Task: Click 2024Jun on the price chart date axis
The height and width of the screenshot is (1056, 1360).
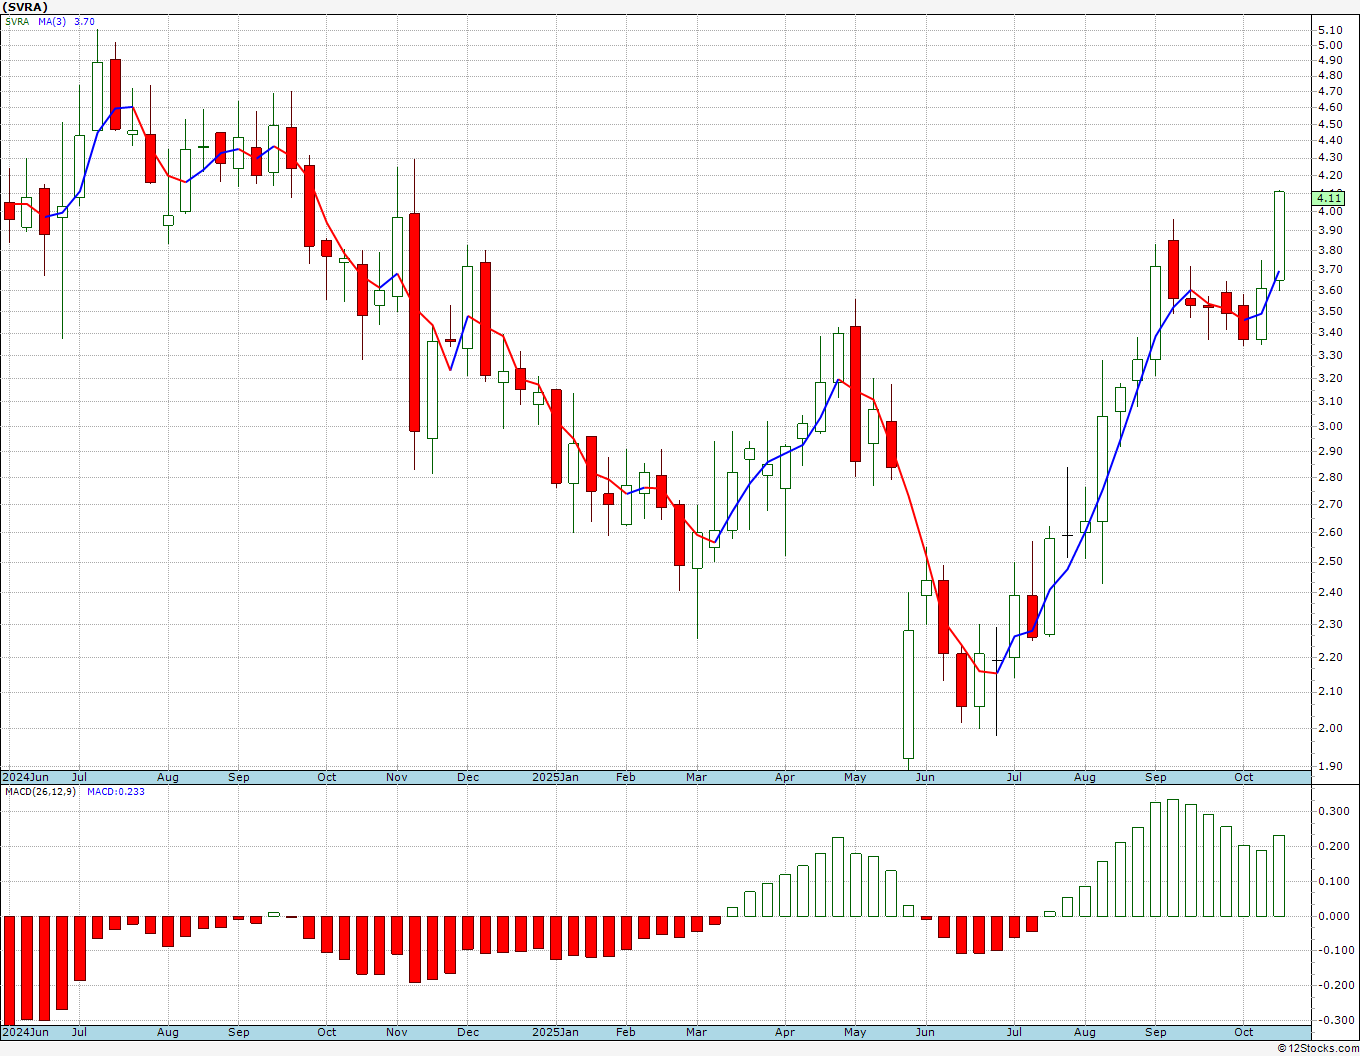Action: (25, 777)
